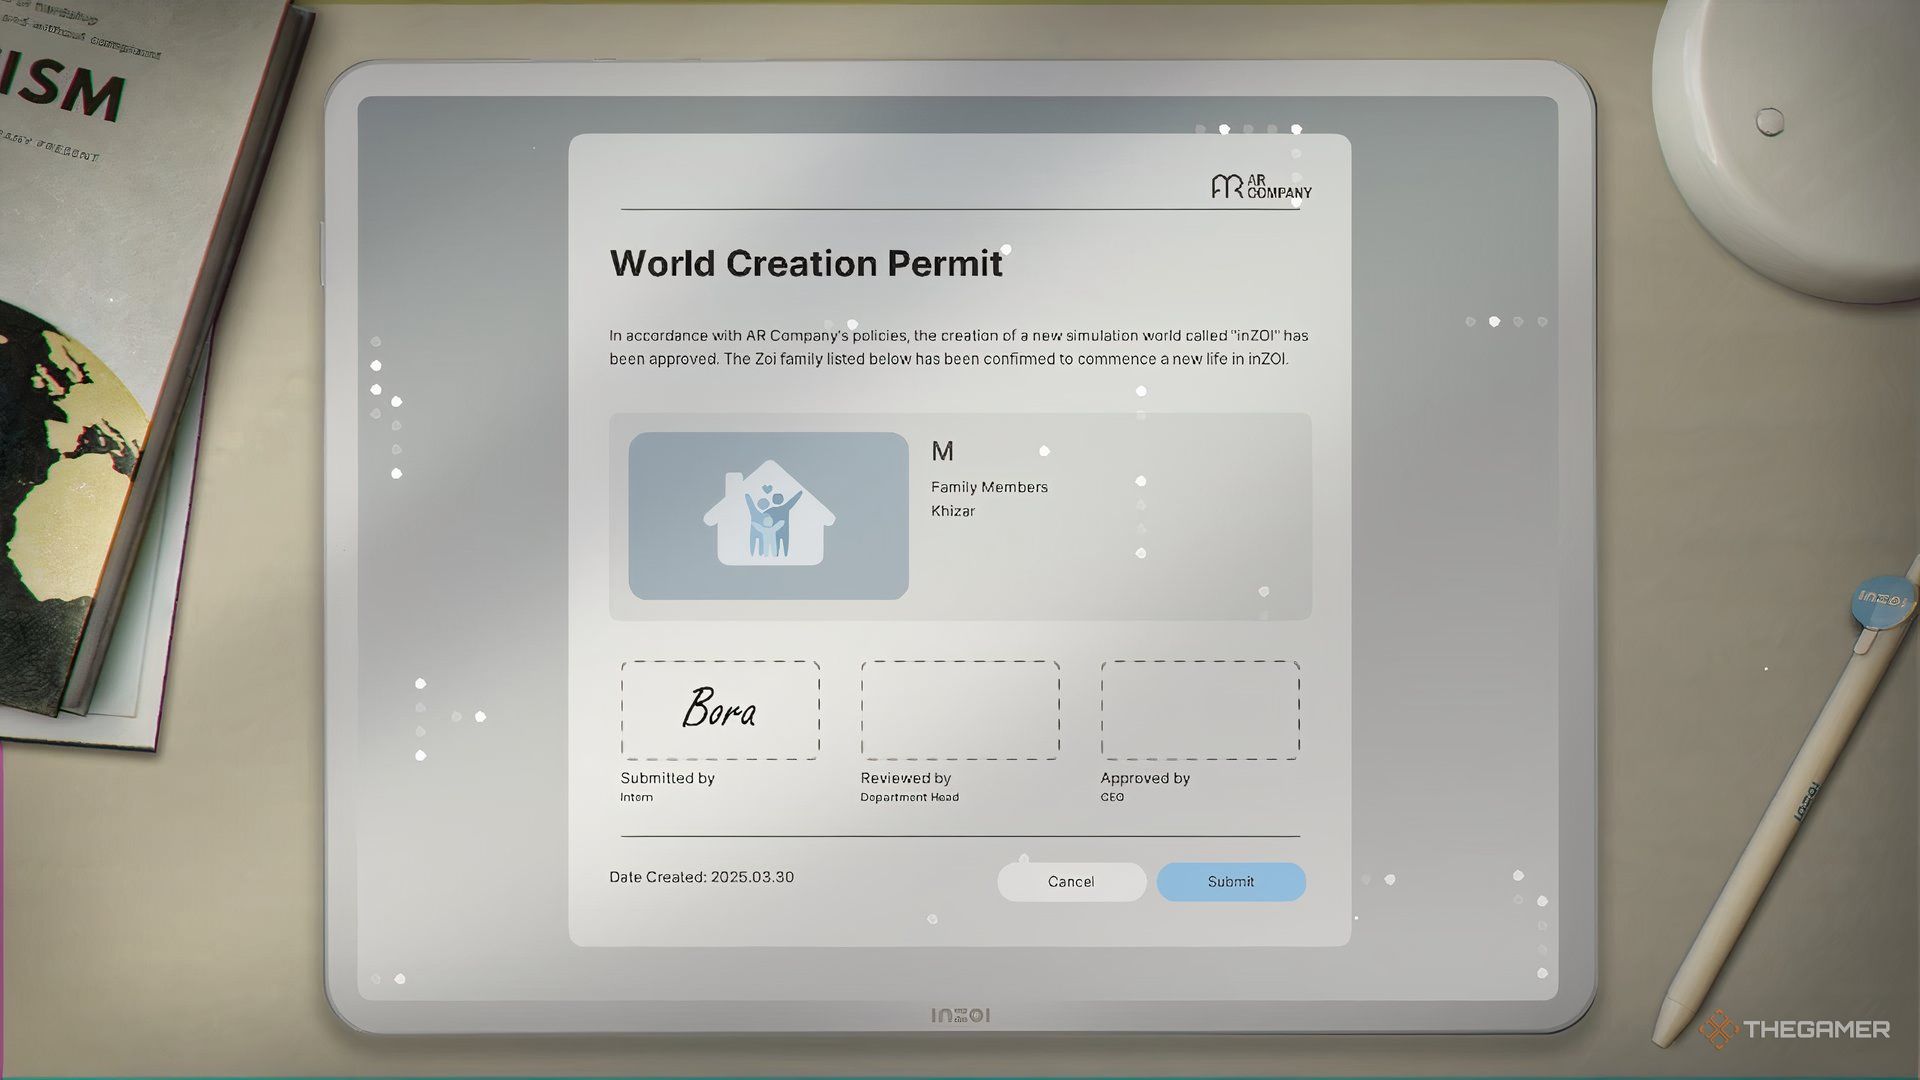Submit the World Creation Permit

(1231, 881)
